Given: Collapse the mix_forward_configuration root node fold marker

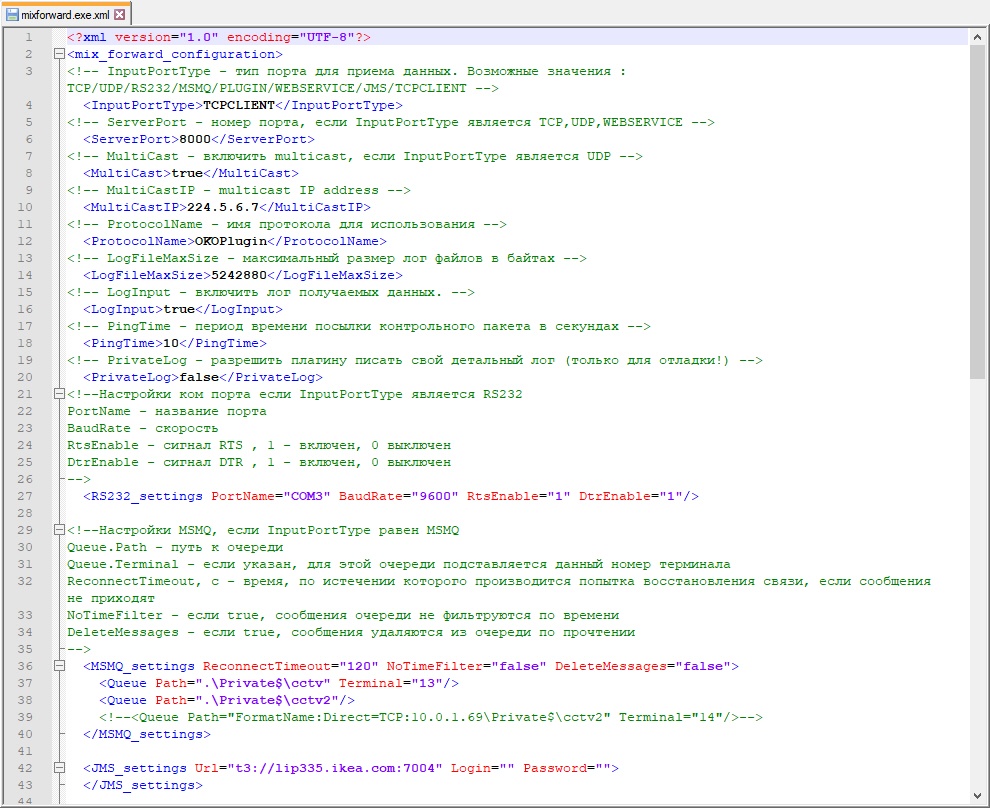Looking at the screenshot, I should tap(59, 54).
